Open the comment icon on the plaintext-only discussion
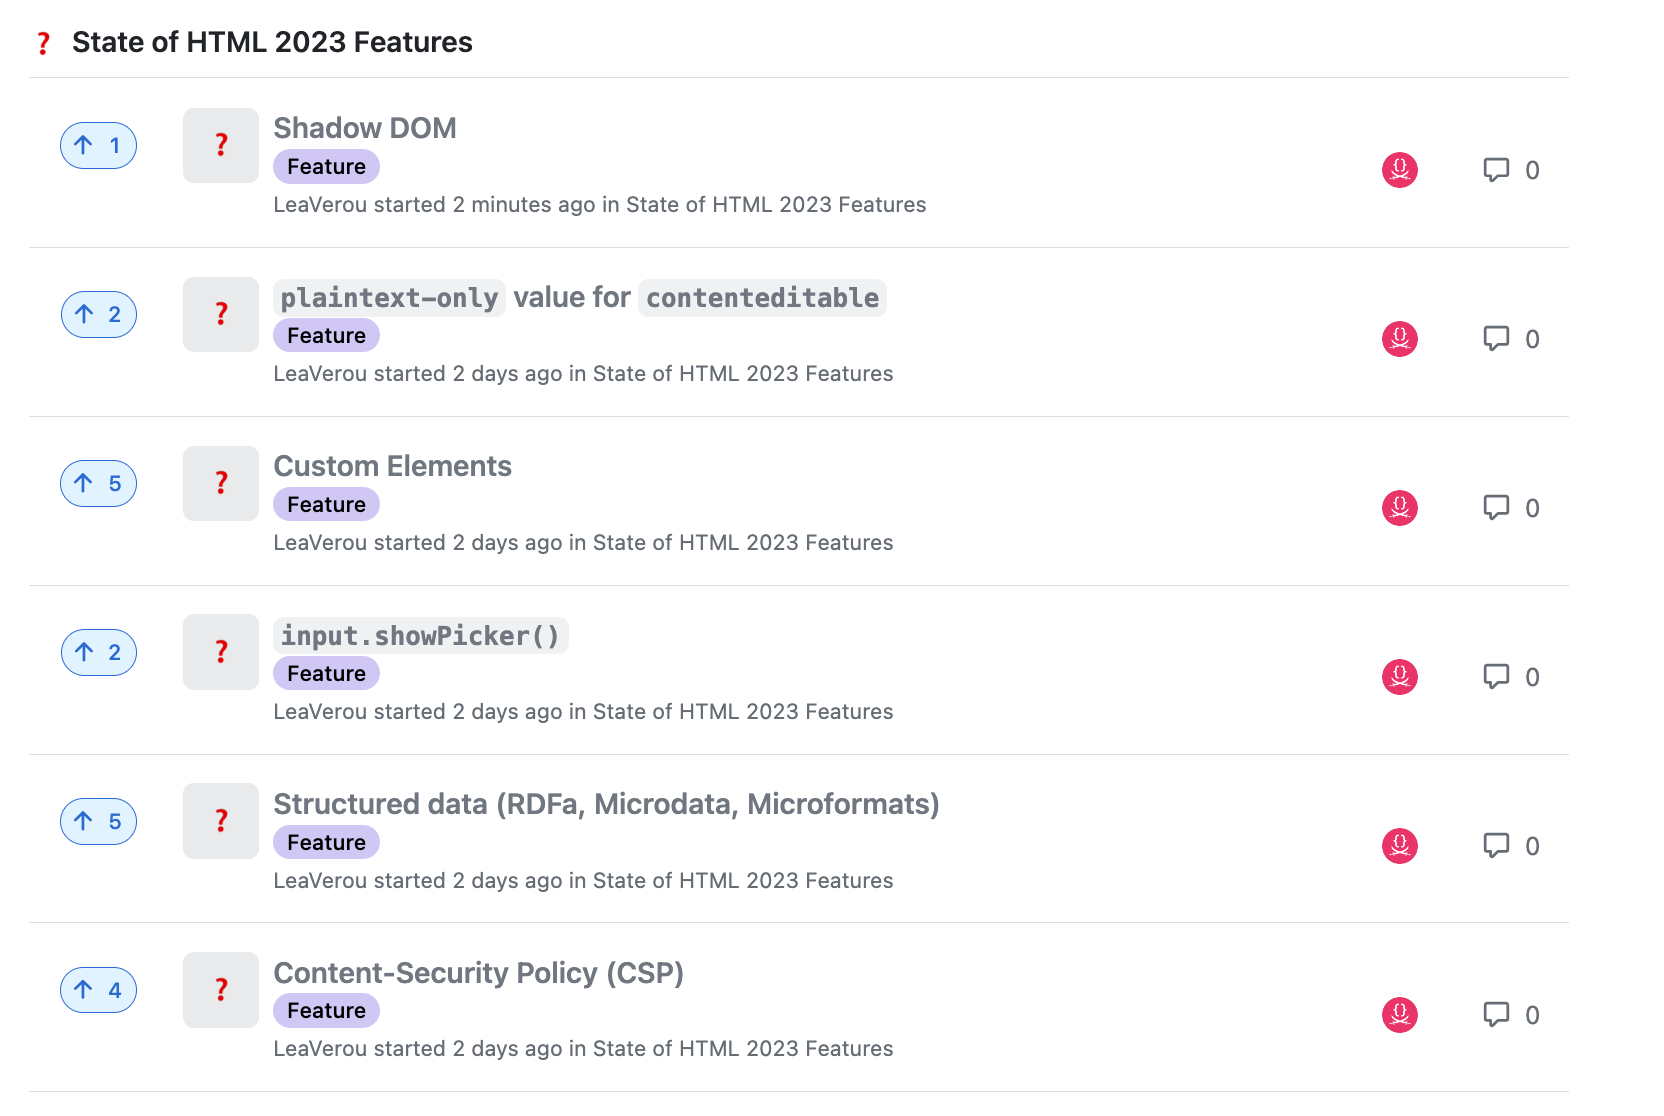Image resolution: width=1664 pixels, height=1116 pixels. coord(1496,339)
